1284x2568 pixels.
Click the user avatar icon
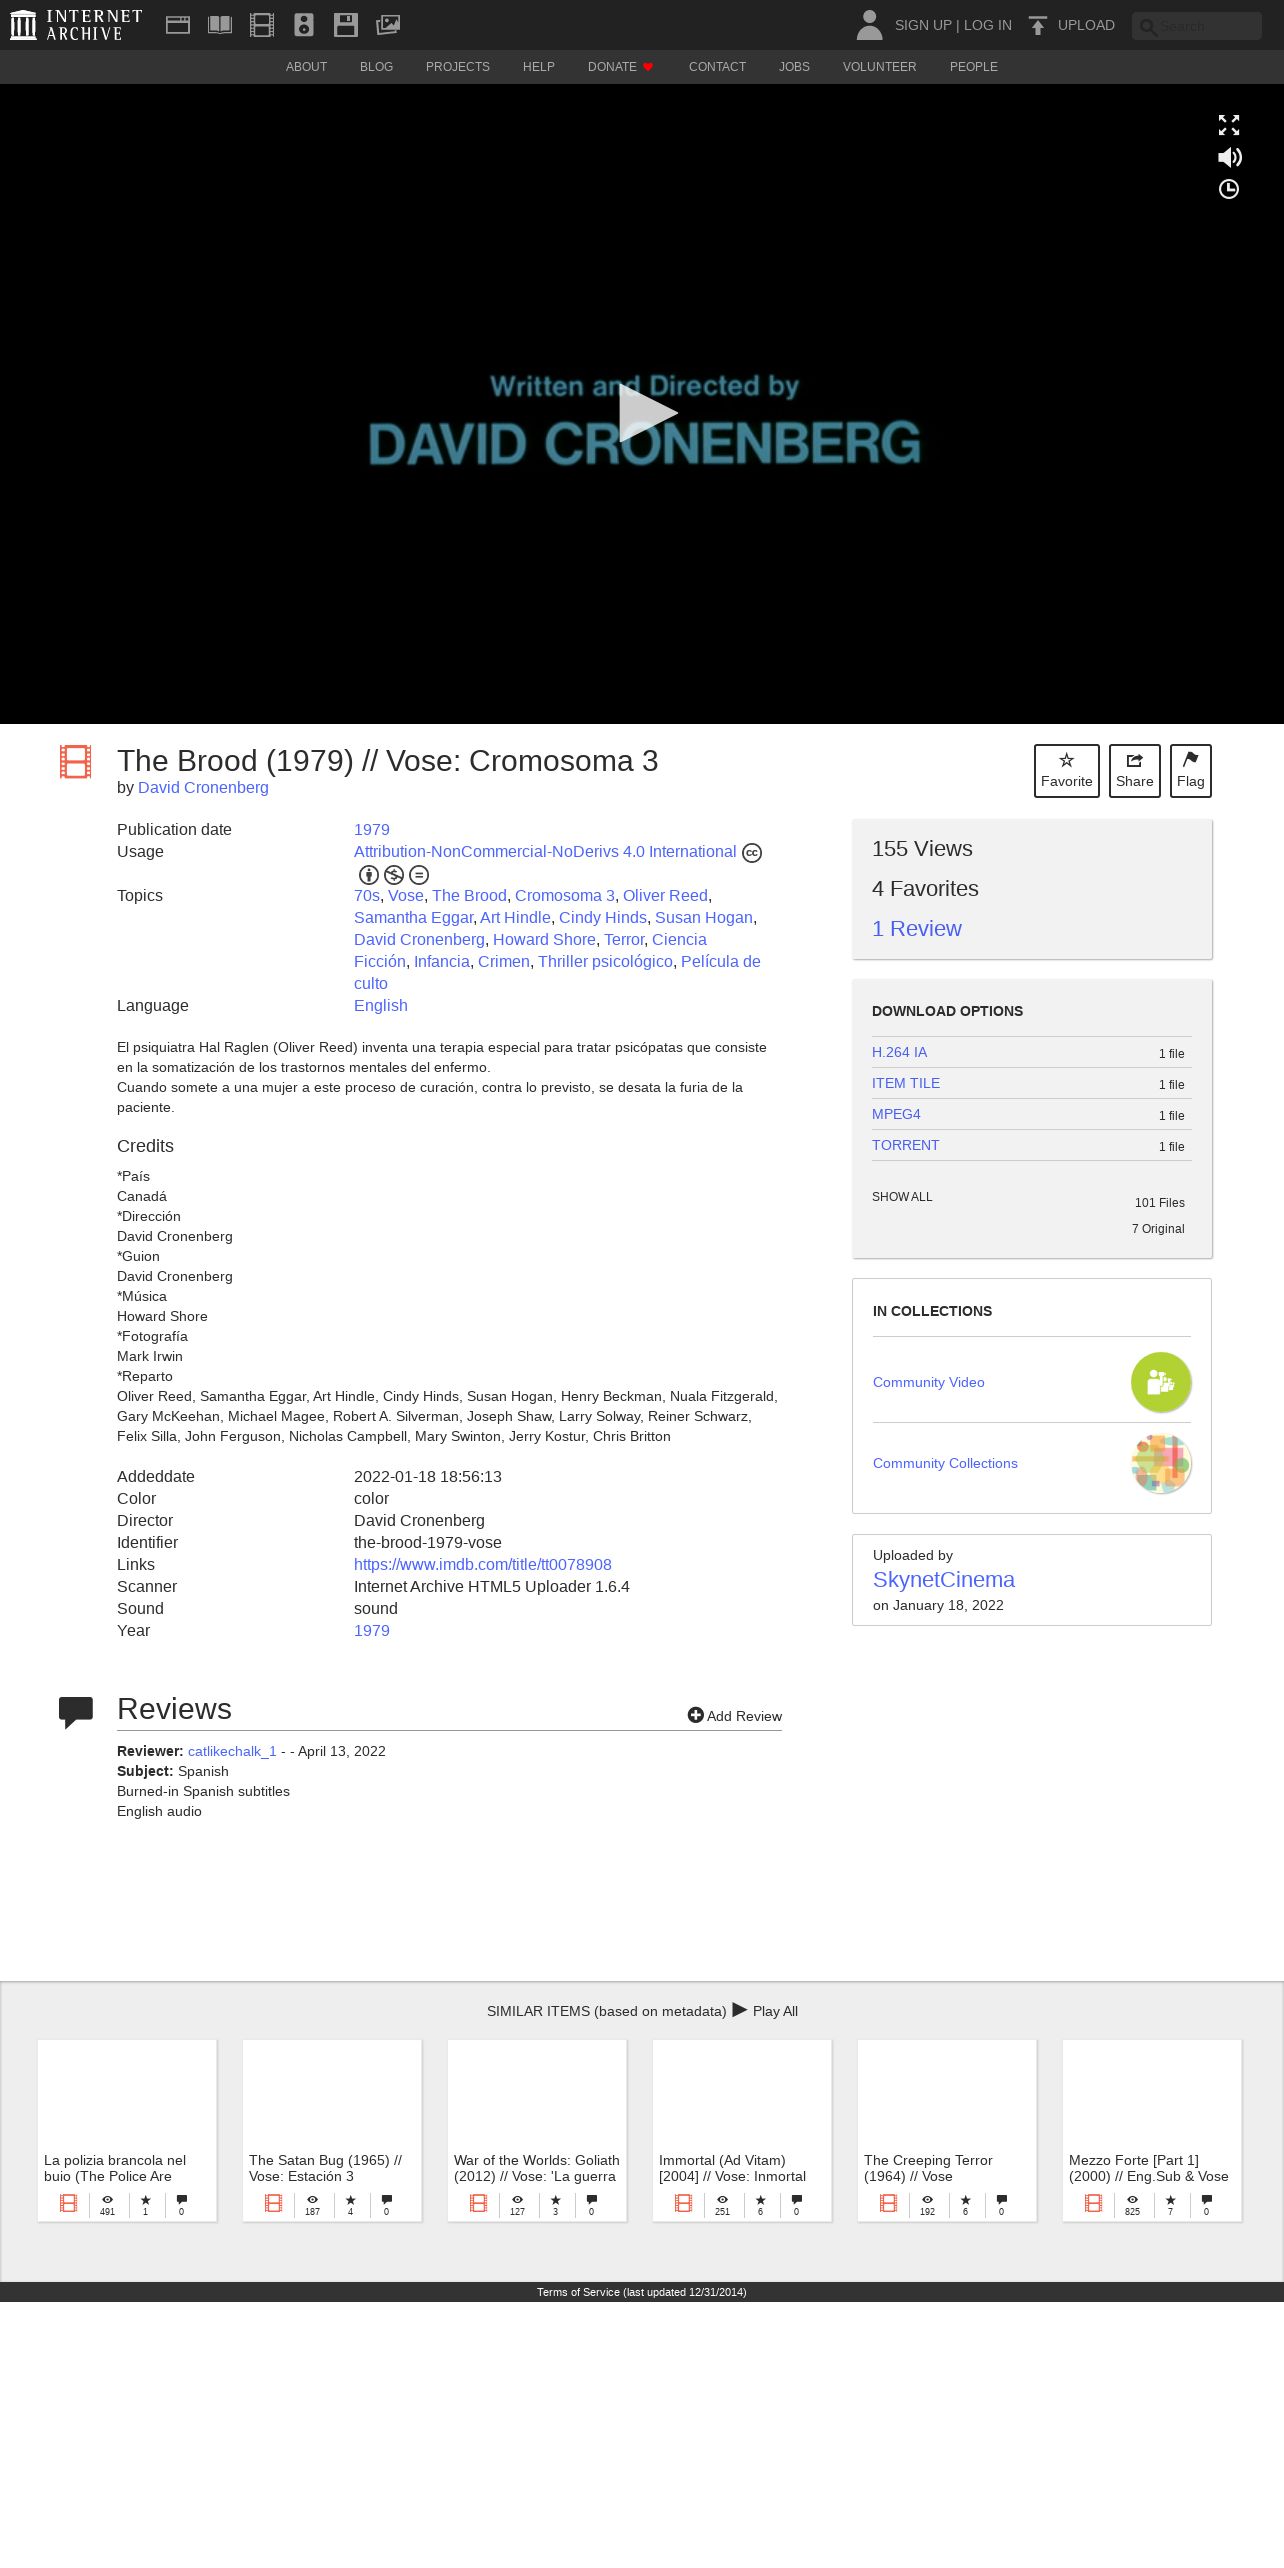pyautogui.click(x=869, y=25)
